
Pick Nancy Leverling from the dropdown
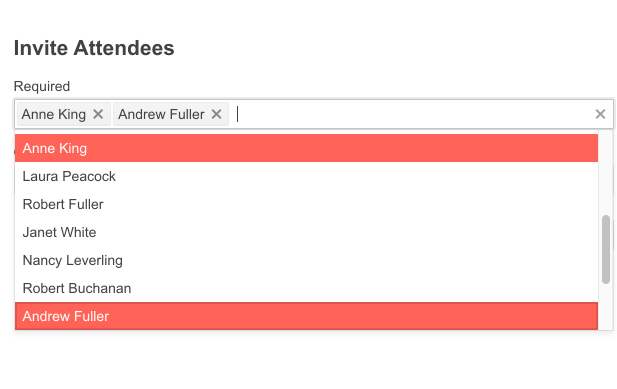[x=306, y=260]
